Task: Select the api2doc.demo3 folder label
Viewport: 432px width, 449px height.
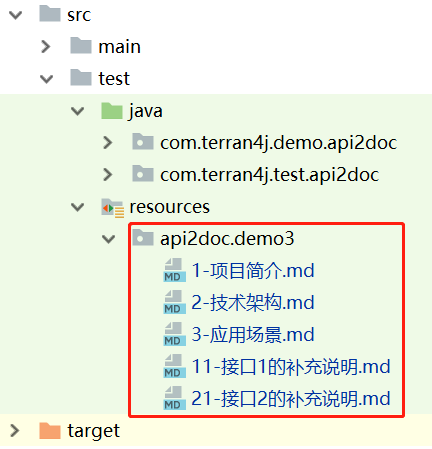Action: [x=227, y=239]
